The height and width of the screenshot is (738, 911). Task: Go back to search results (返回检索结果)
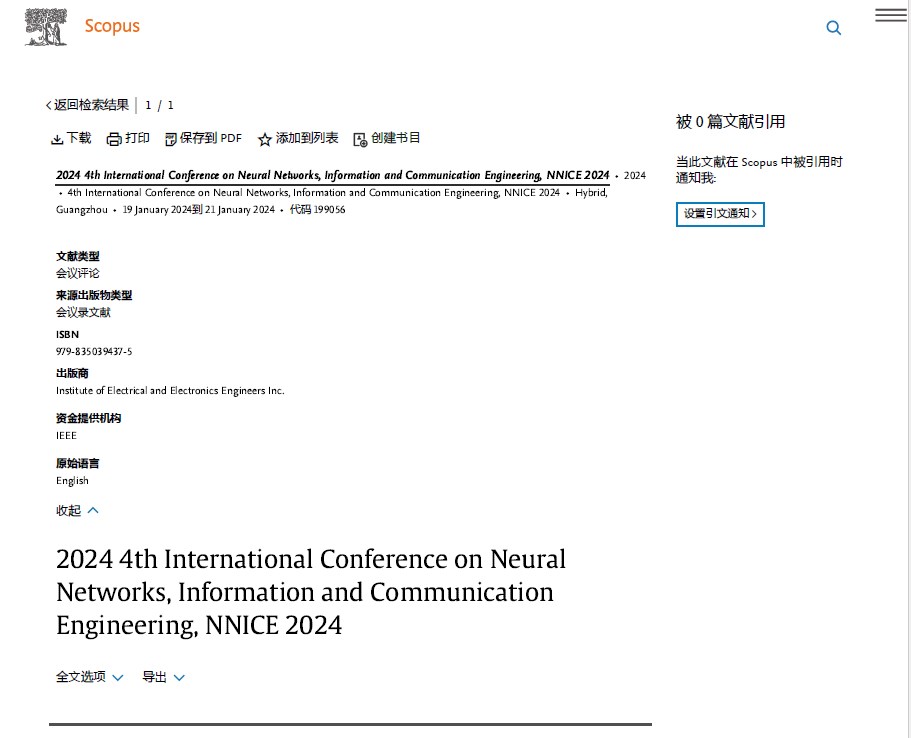tap(87, 105)
